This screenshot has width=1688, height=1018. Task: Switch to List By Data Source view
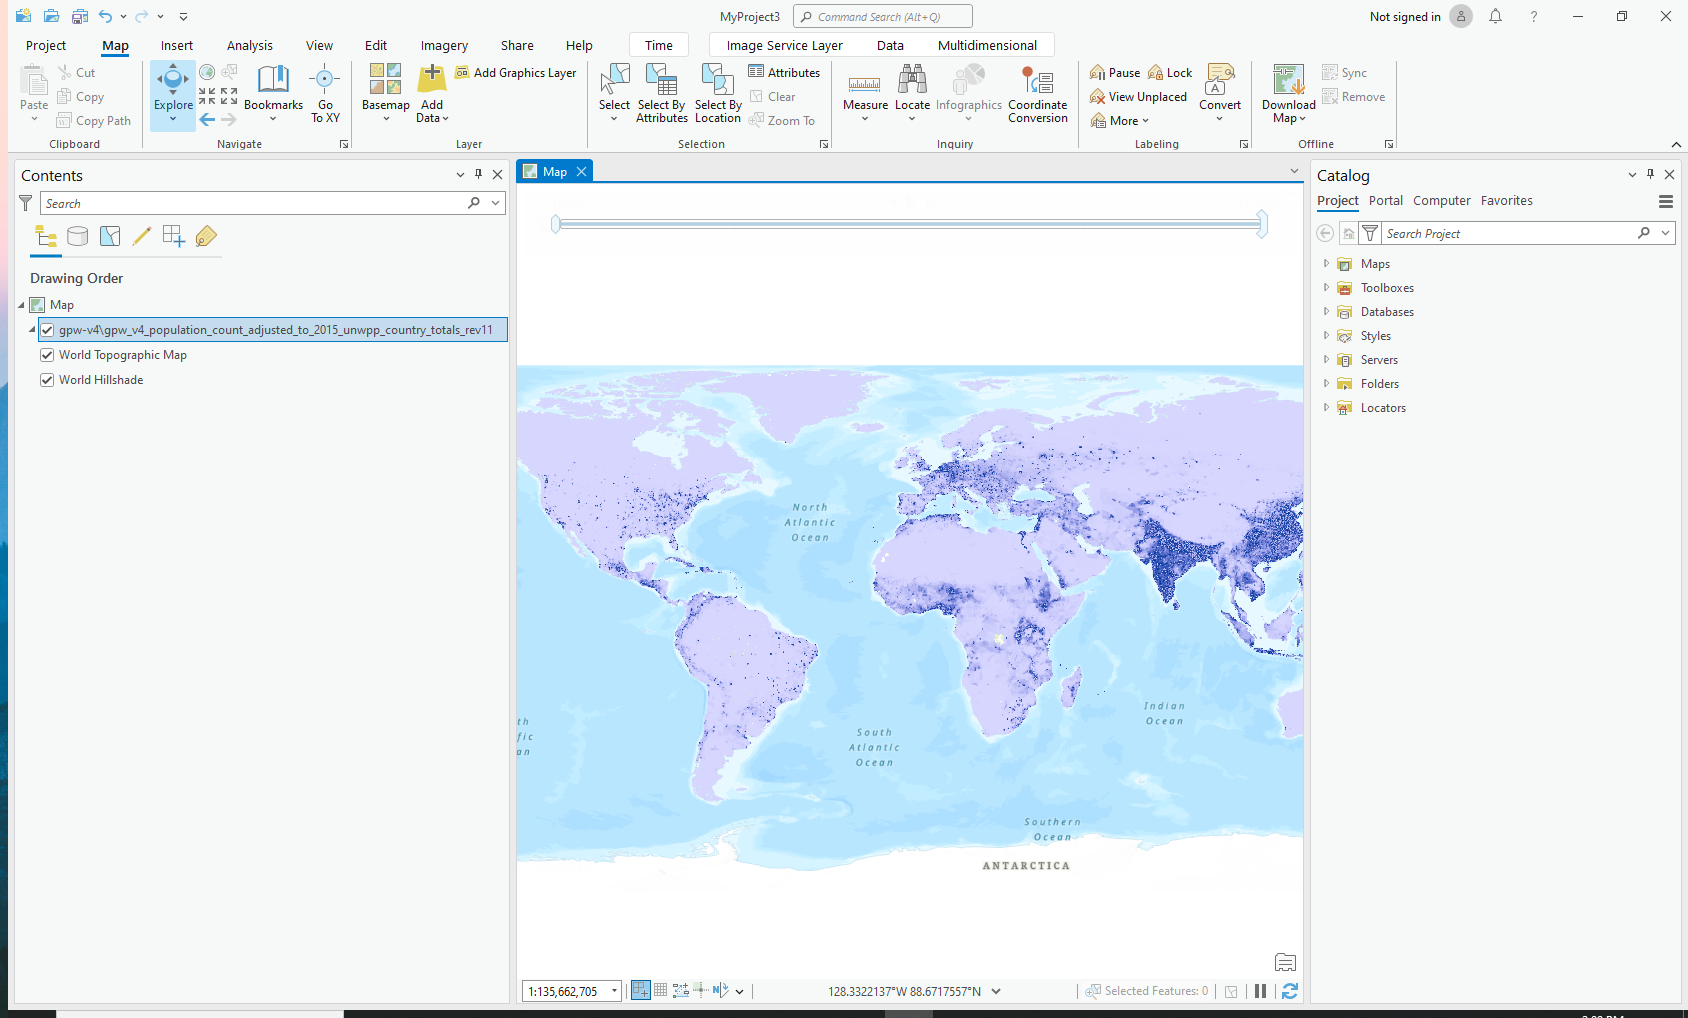point(77,236)
